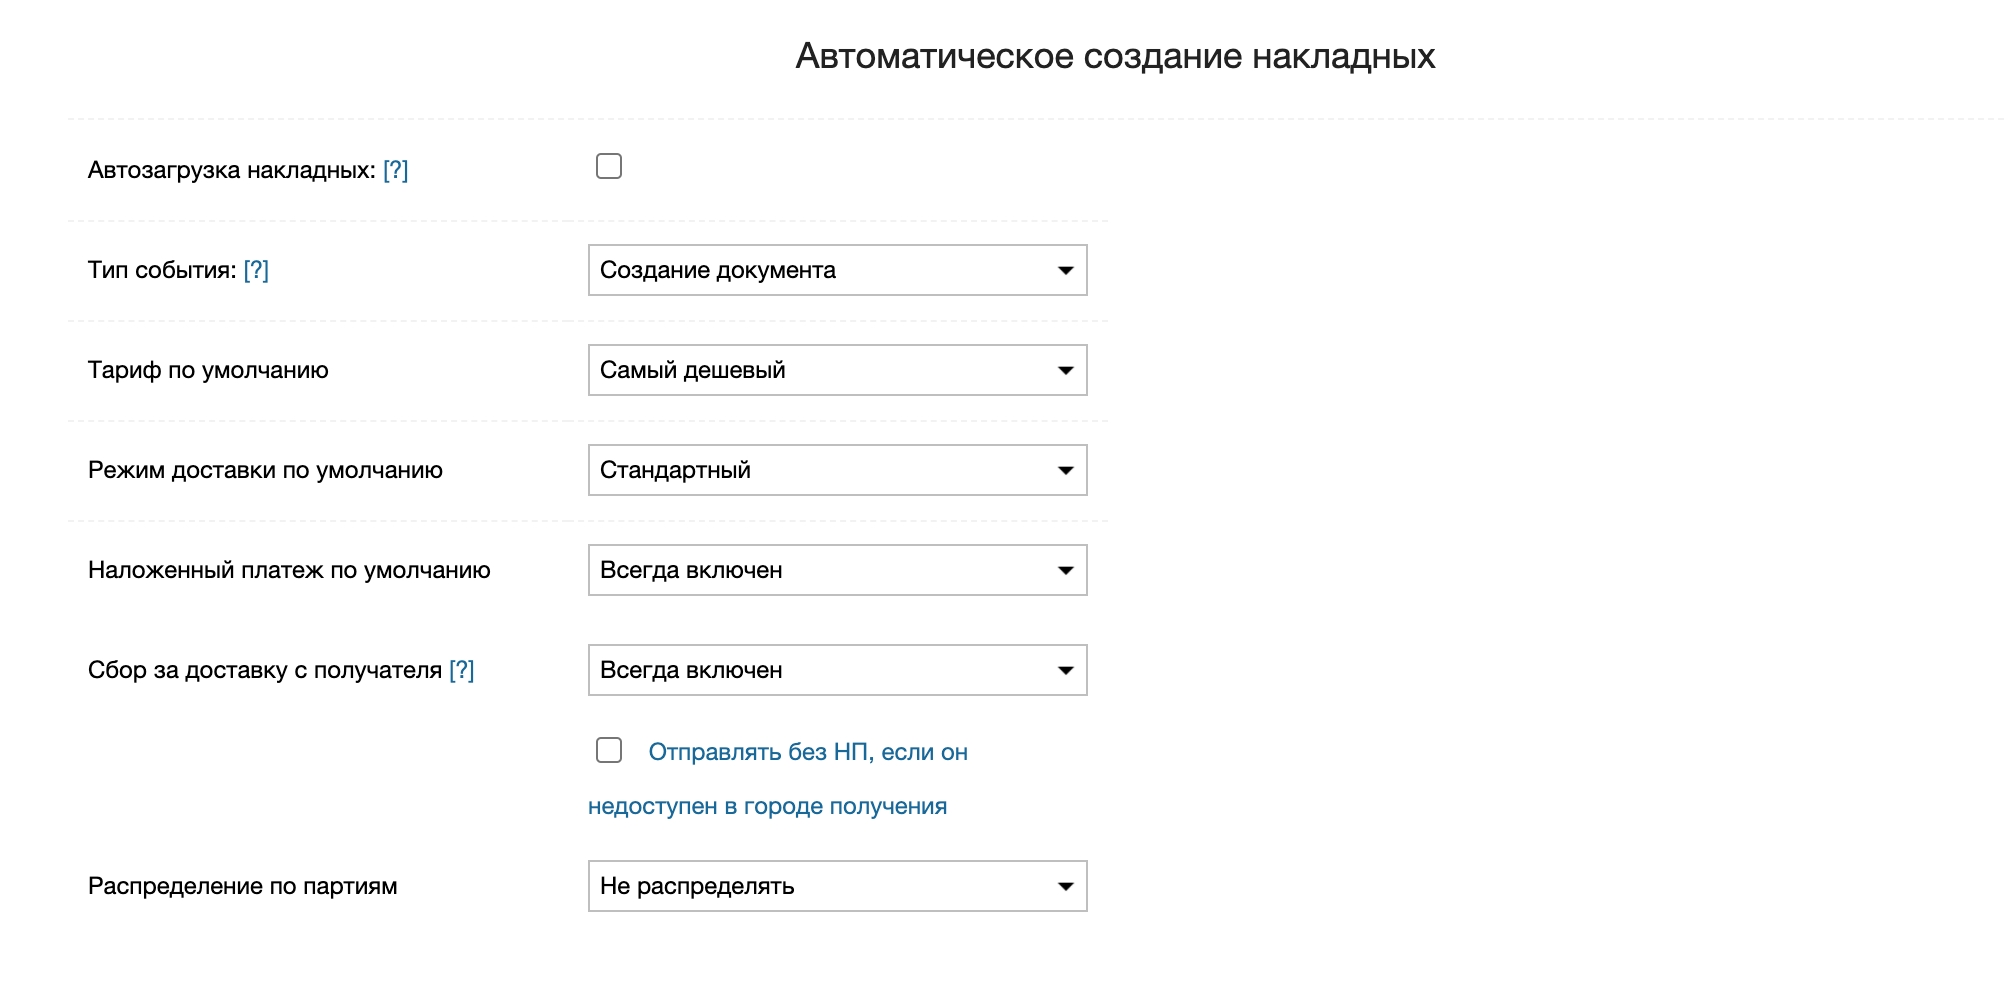Click the Режим доставки по умолчанию label
Viewport: 2008px width, 1004px height.
(x=265, y=470)
